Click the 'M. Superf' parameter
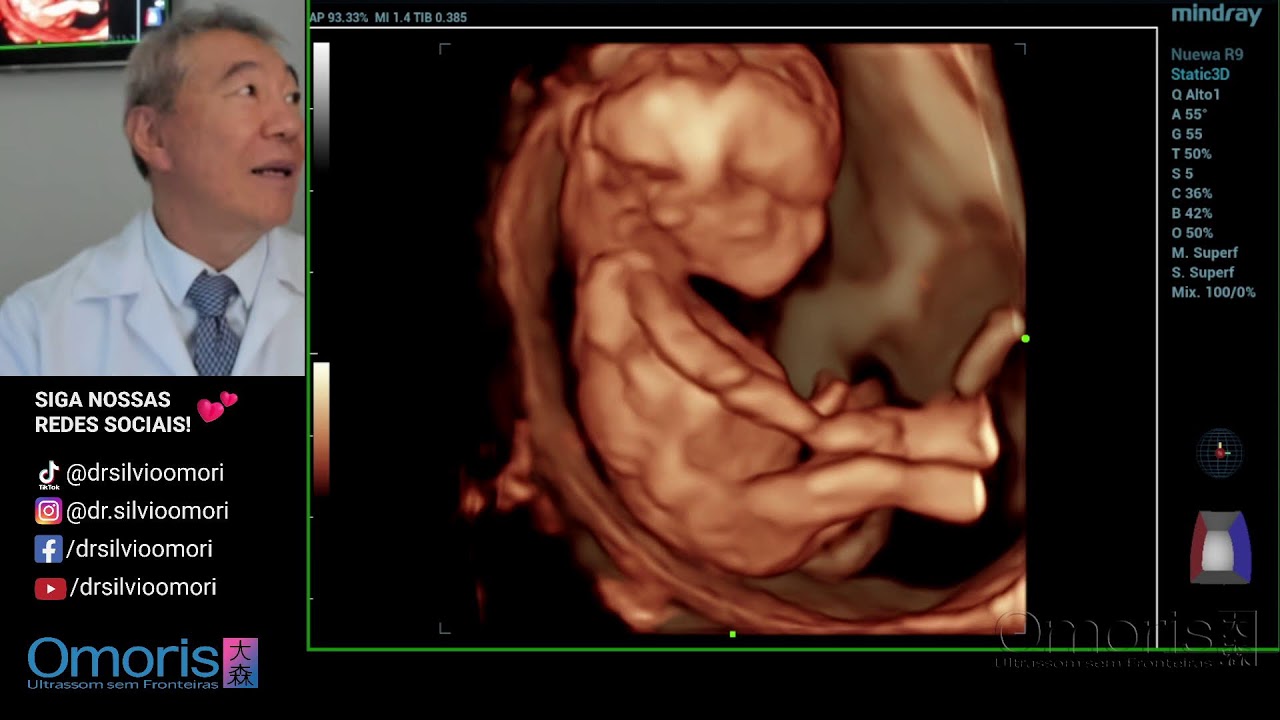This screenshot has height=720, width=1280. [x=1205, y=253]
